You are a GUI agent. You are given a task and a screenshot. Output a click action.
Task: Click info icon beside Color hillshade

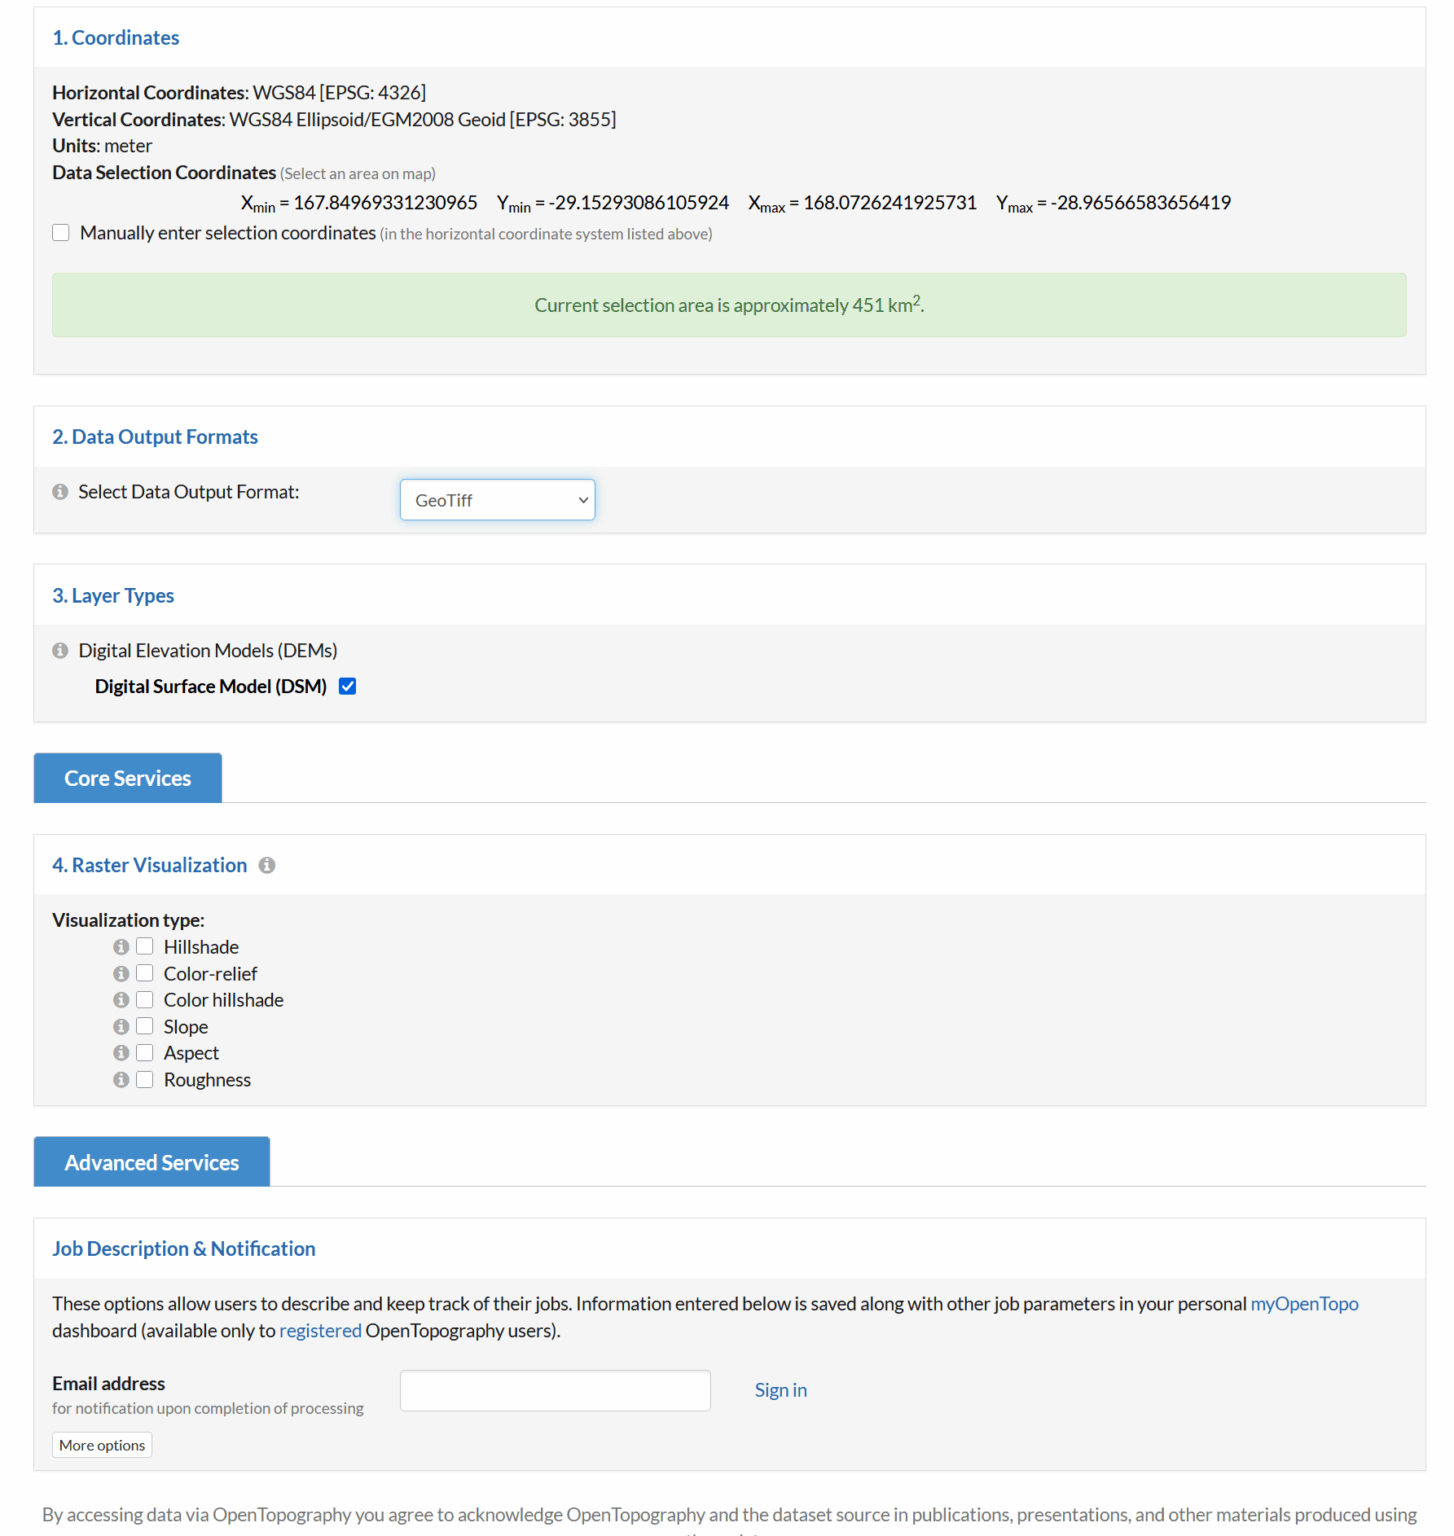click(x=121, y=1000)
